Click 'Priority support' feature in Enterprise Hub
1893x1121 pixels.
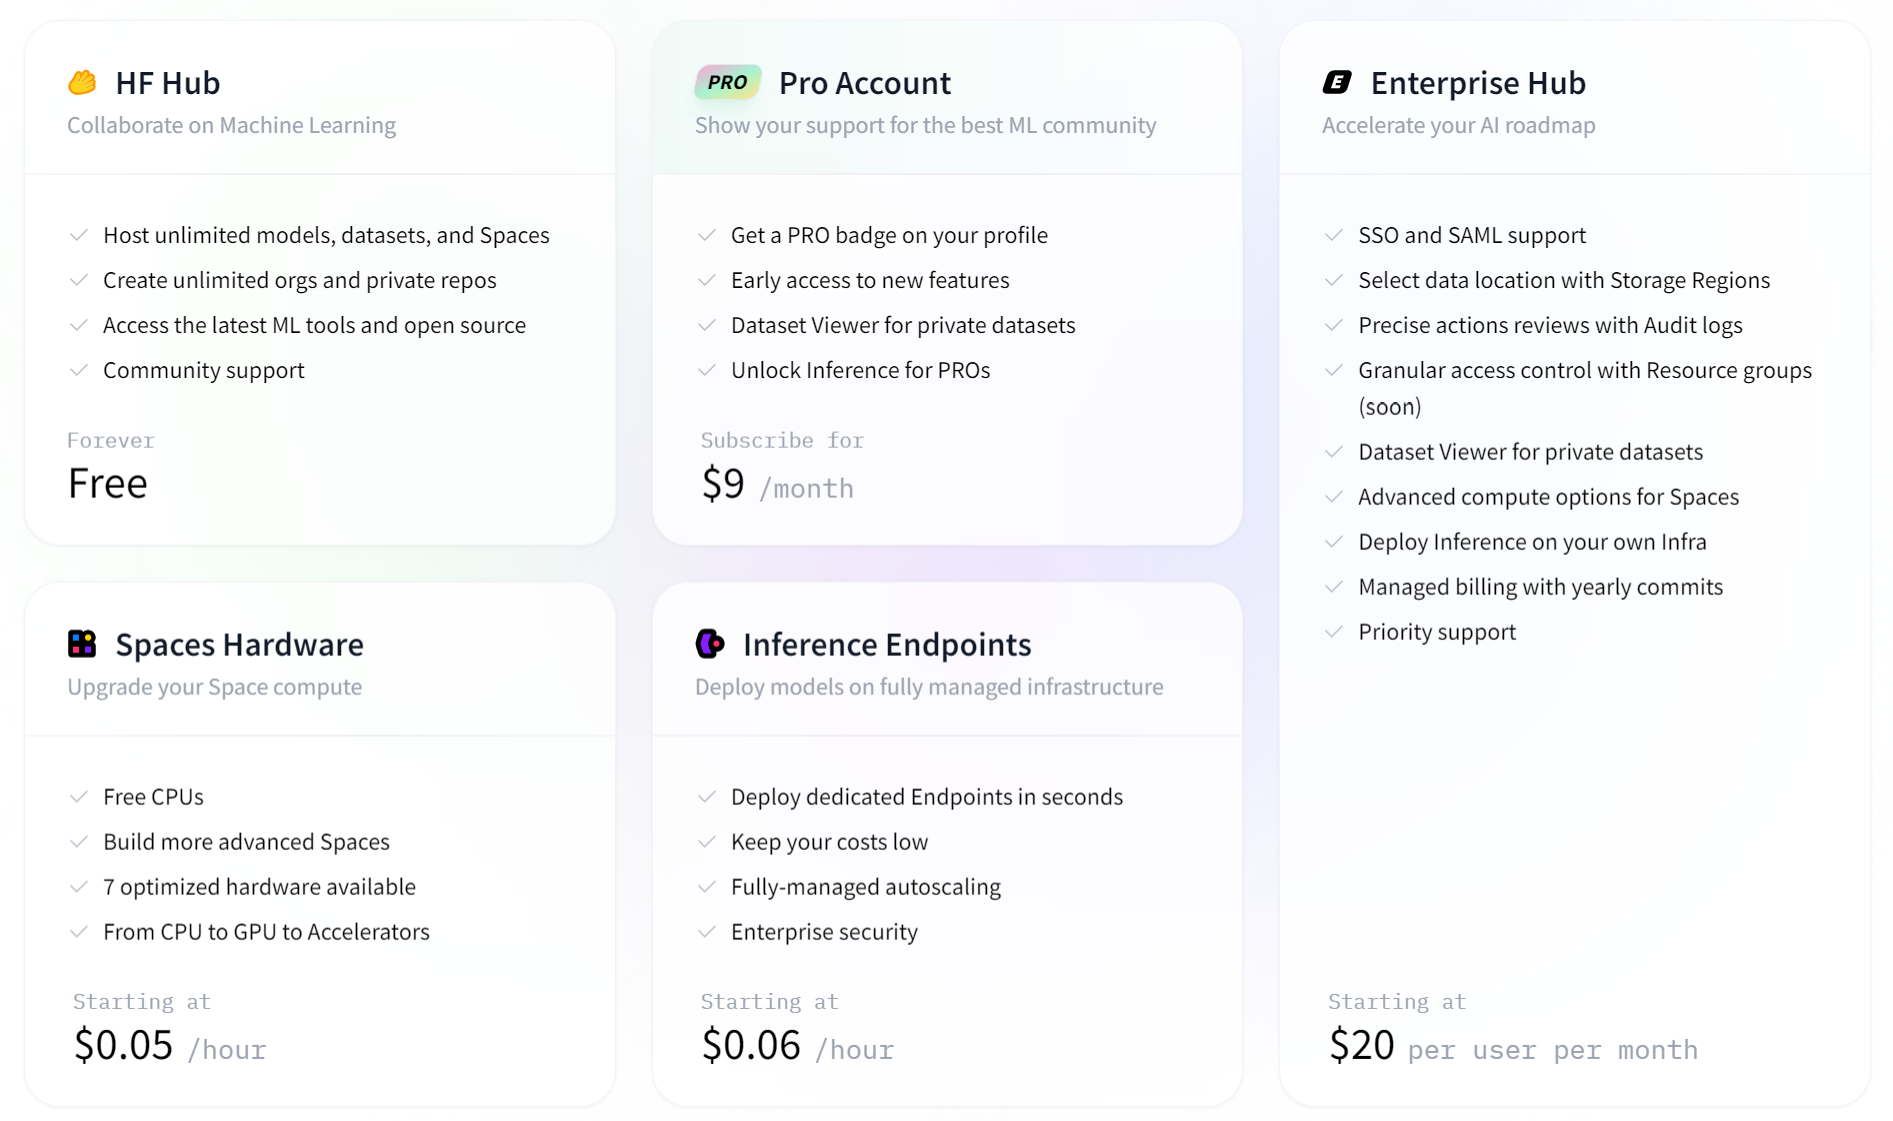[x=1436, y=632]
